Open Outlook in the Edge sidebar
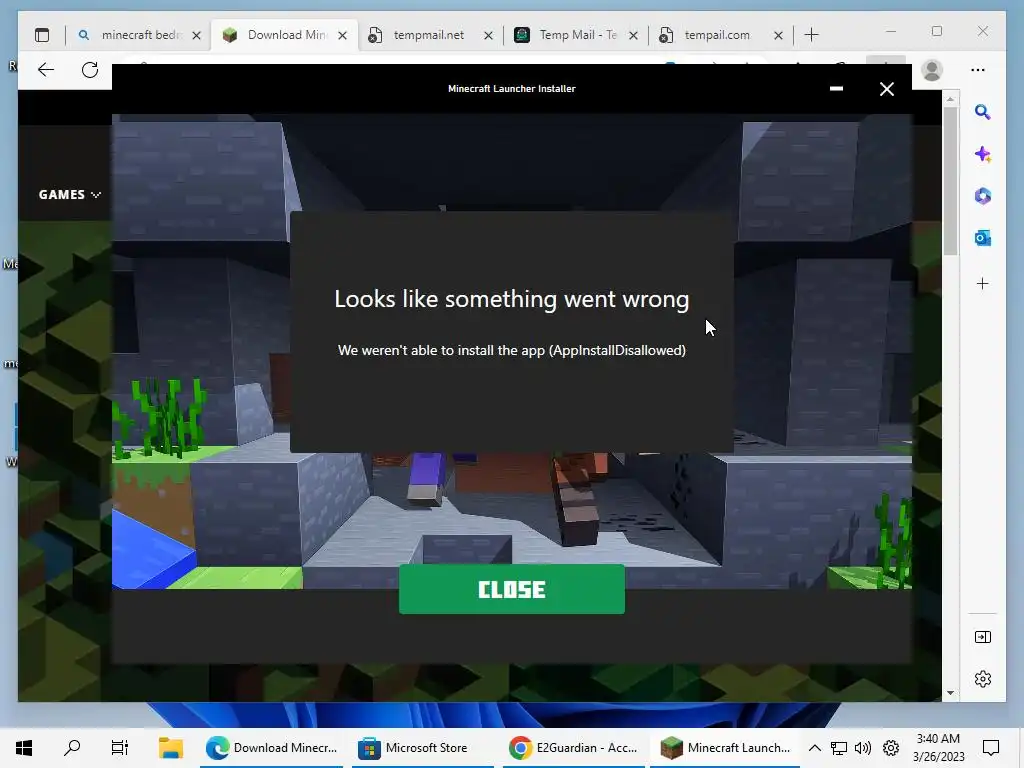This screenshot has width=1024, height=768. pyautogui.click(x=982, y=238)
